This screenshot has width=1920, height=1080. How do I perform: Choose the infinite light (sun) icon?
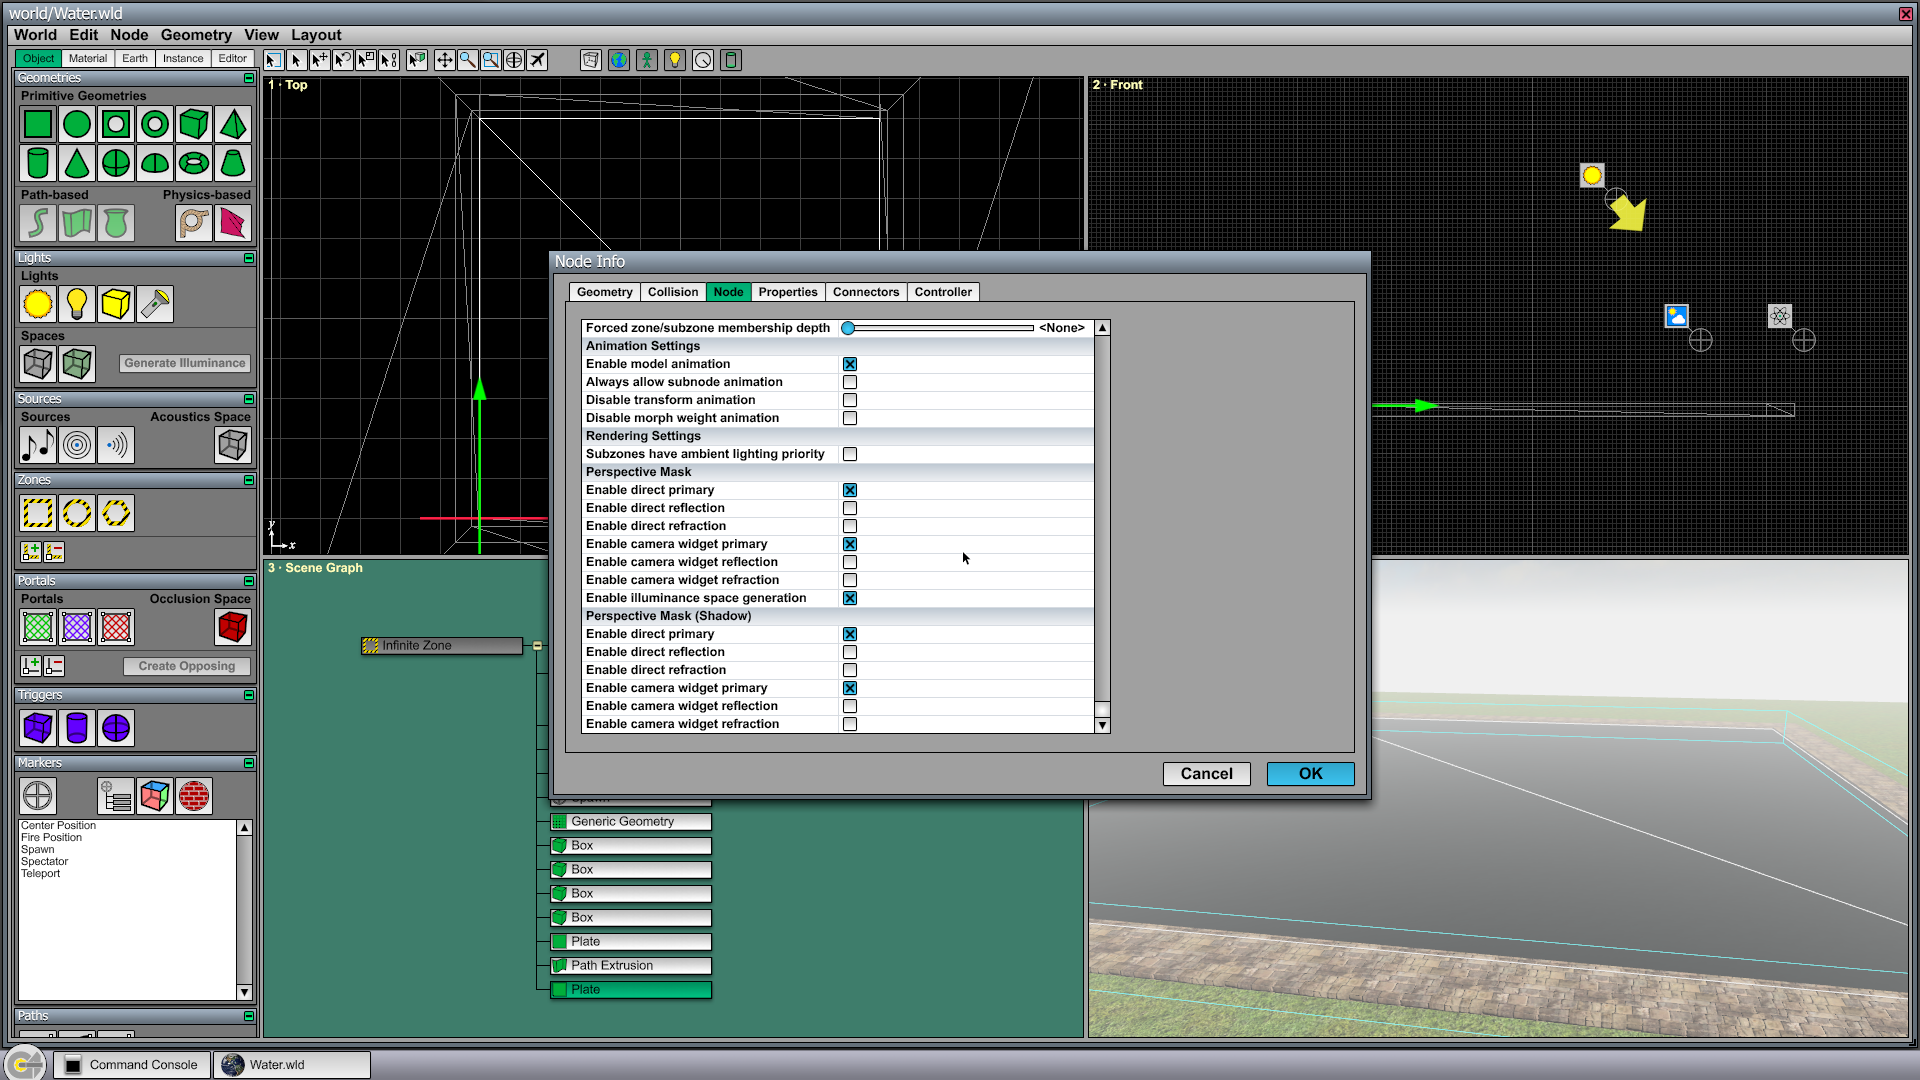[x=38, y=304]
